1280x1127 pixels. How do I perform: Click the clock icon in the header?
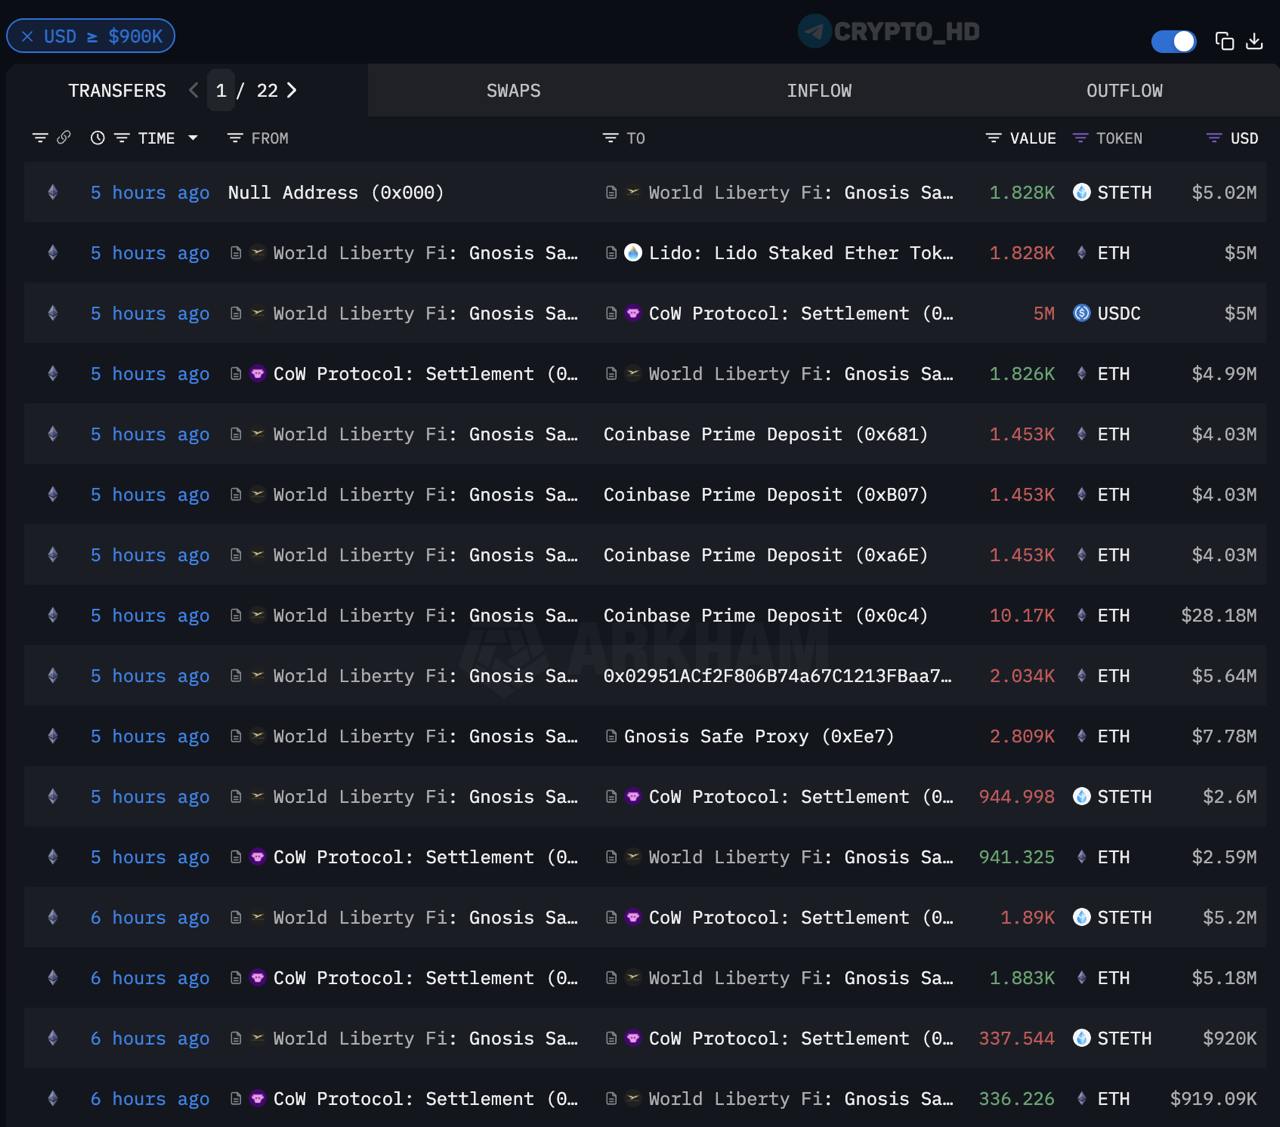point(97,138)
